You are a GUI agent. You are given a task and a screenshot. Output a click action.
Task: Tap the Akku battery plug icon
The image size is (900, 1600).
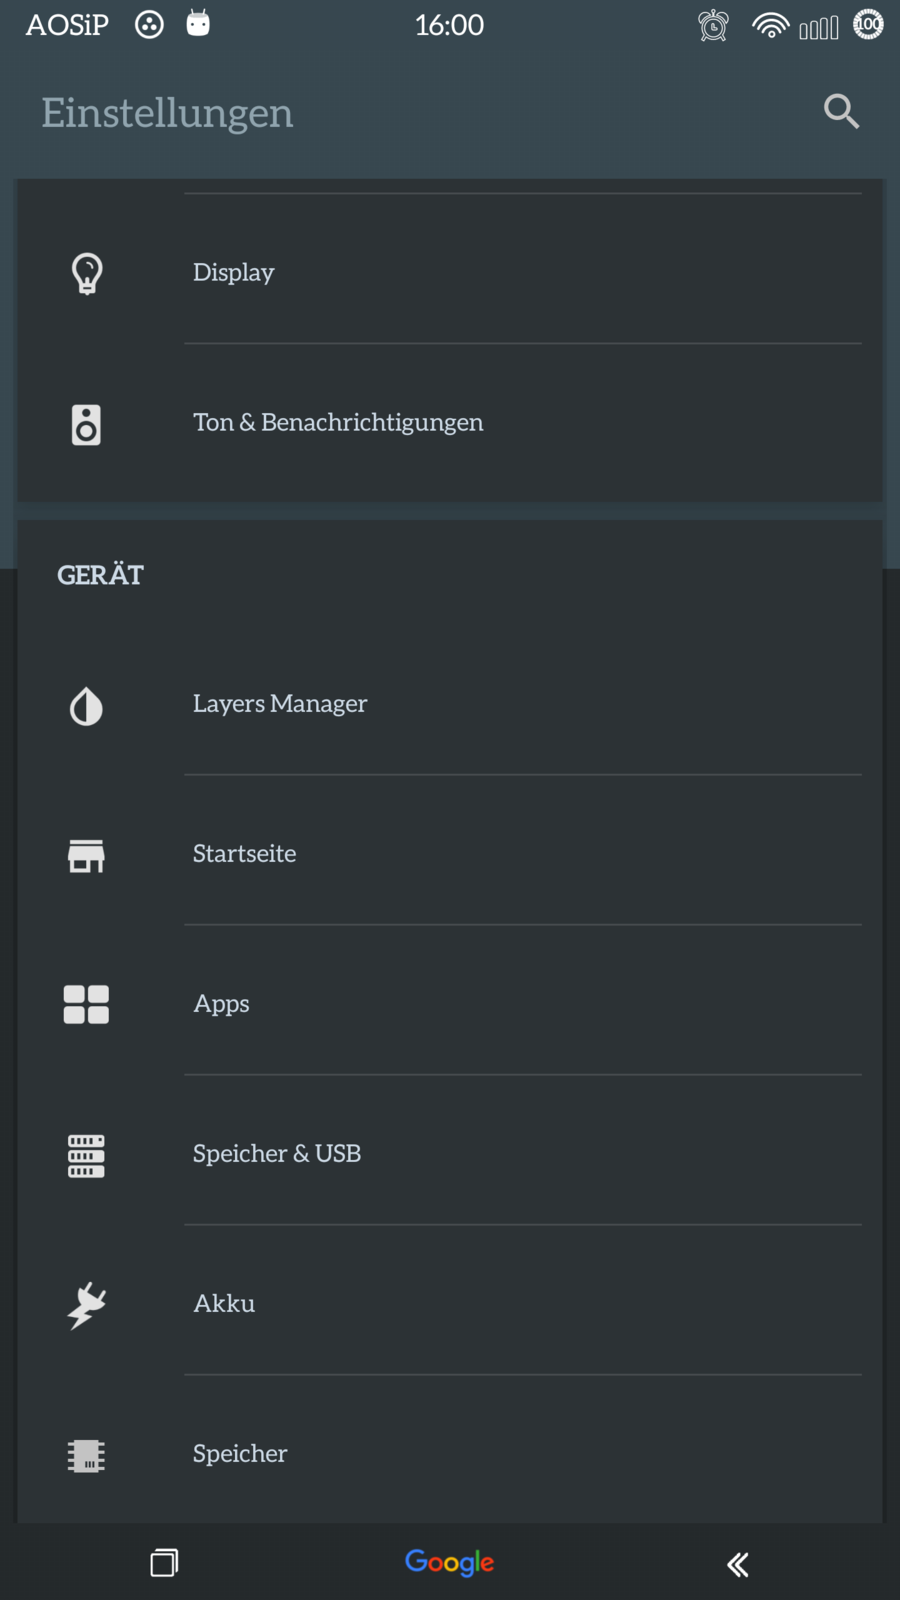point(86,1305)
